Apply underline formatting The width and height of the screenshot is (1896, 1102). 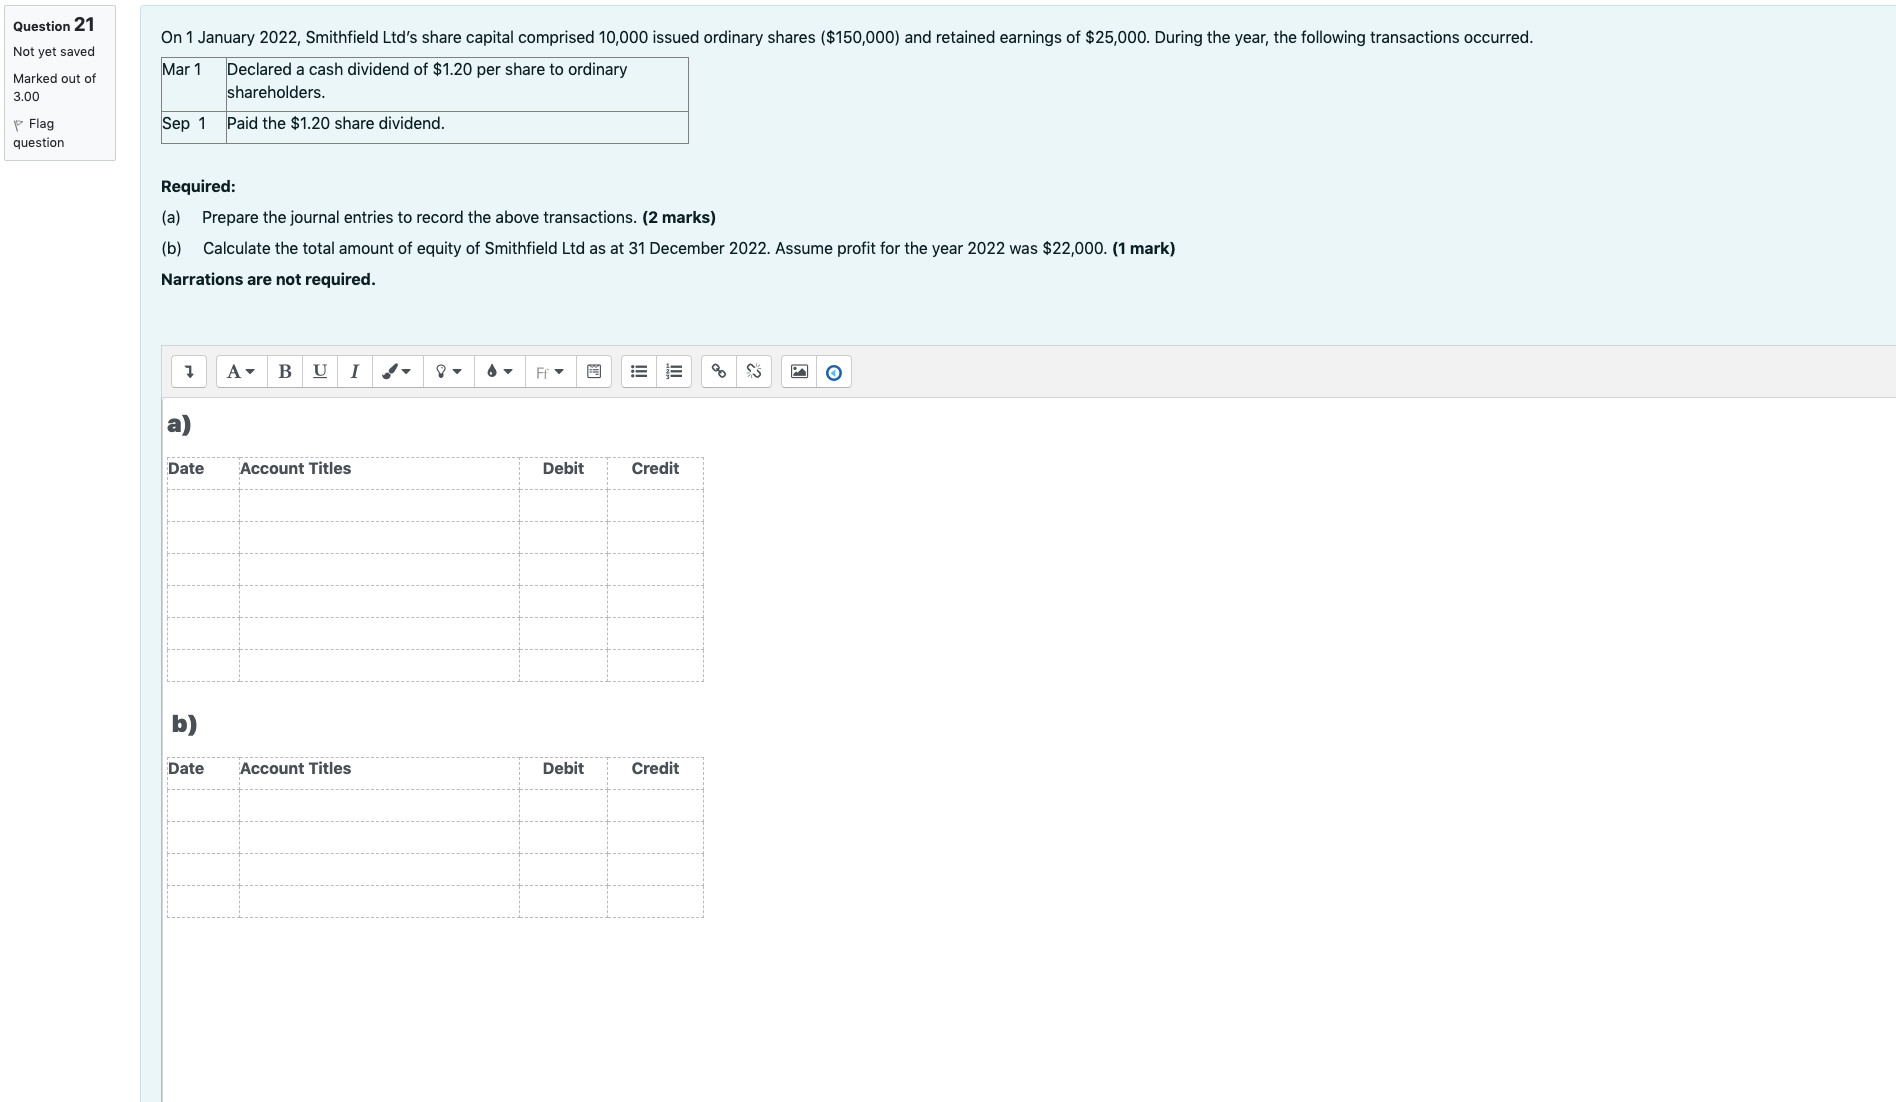click(x=319, y=371)
